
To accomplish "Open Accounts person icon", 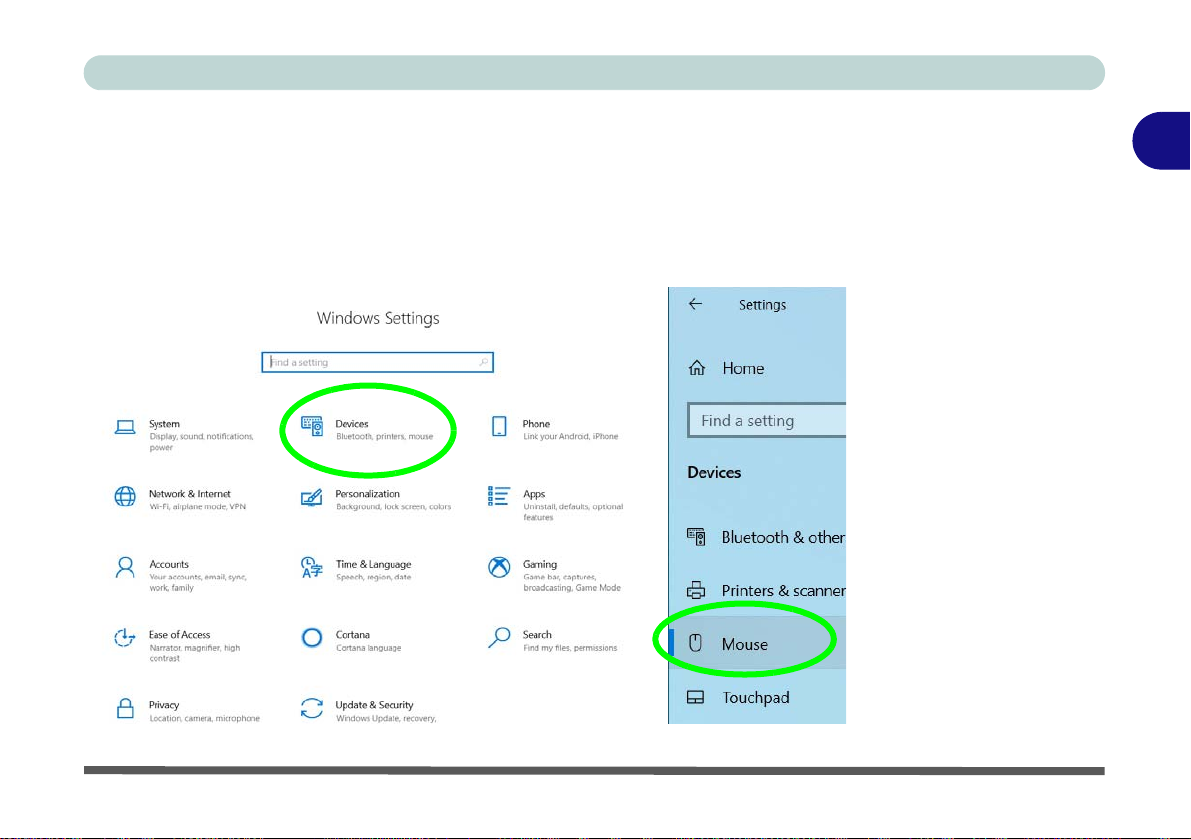I will pos(125,567).
